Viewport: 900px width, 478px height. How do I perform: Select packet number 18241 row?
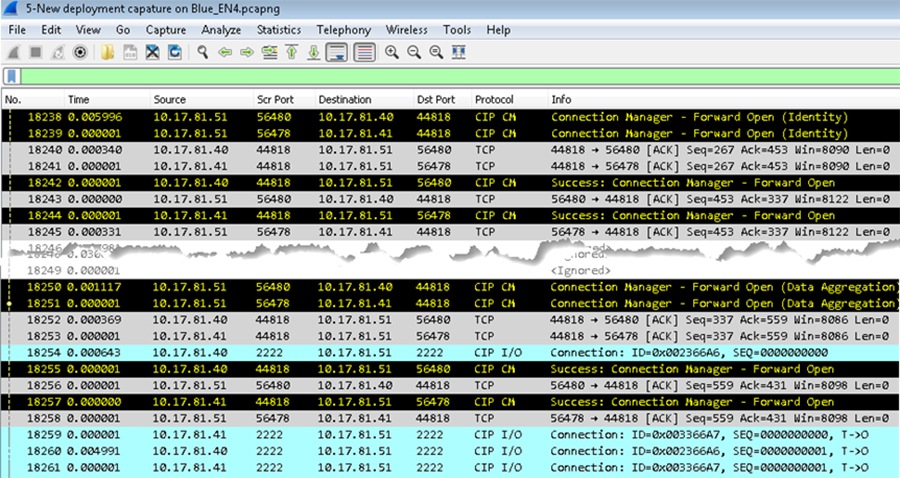pyautogui.click(x=451, y=166)
